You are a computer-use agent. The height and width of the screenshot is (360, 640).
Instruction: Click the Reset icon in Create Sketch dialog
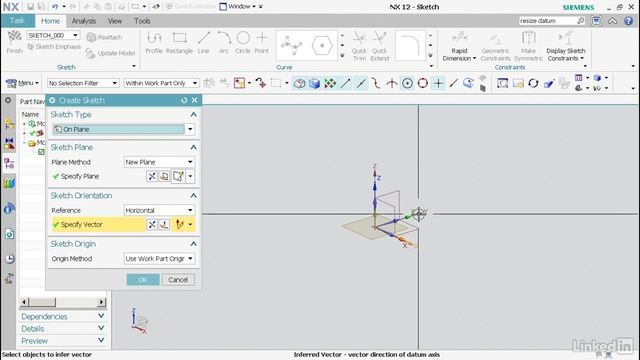184,100
